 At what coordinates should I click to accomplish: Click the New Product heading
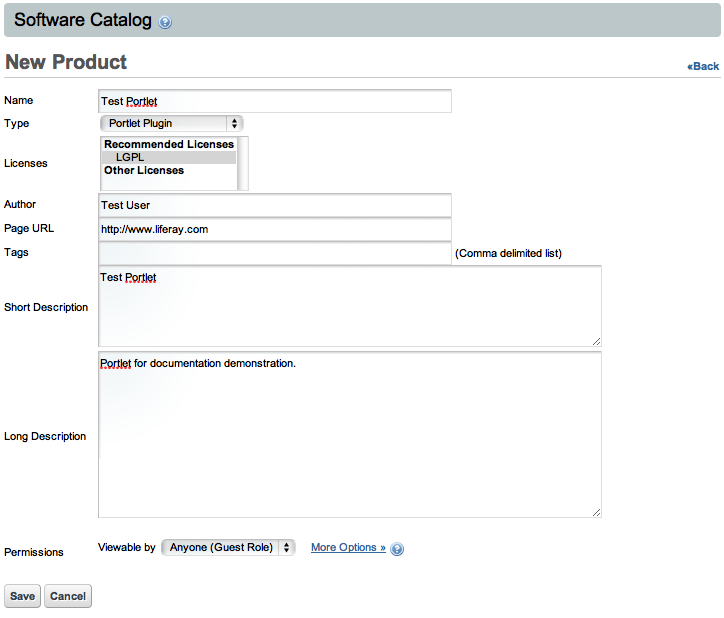click(x=66, y=62)
